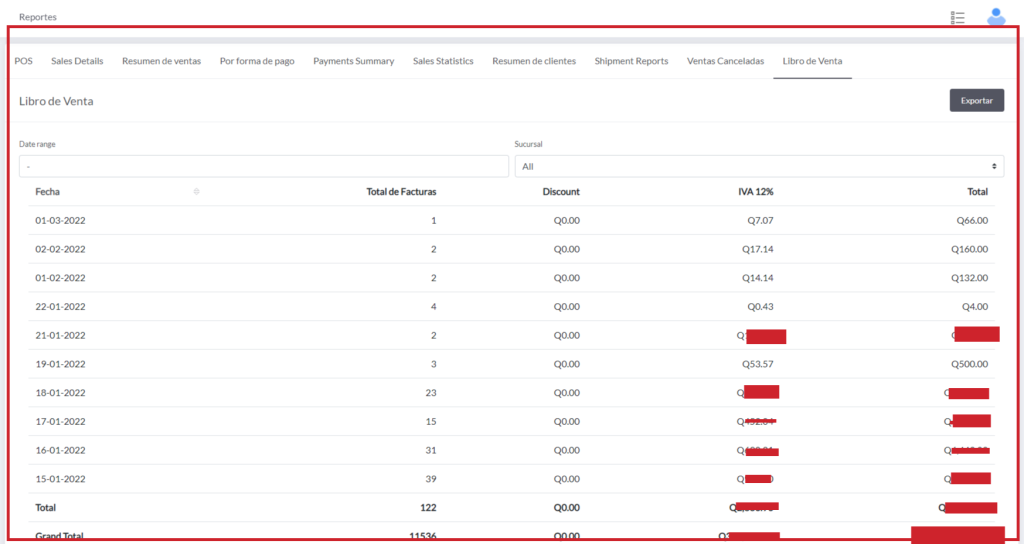
Task: Open the Payments Summary tab
Action: (x=353, y=61)
